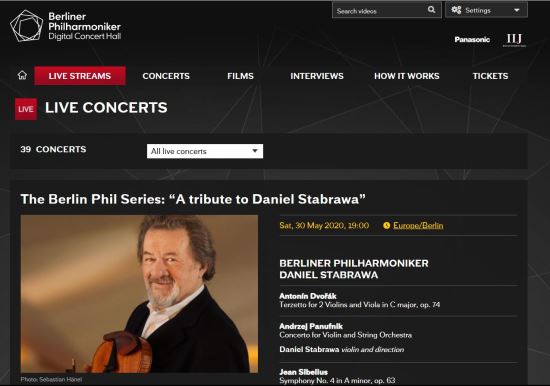Viewport: 550px width, 386px height.
Task: Click the Daniel Stabrawa concert photo
Action: [139, 294]
